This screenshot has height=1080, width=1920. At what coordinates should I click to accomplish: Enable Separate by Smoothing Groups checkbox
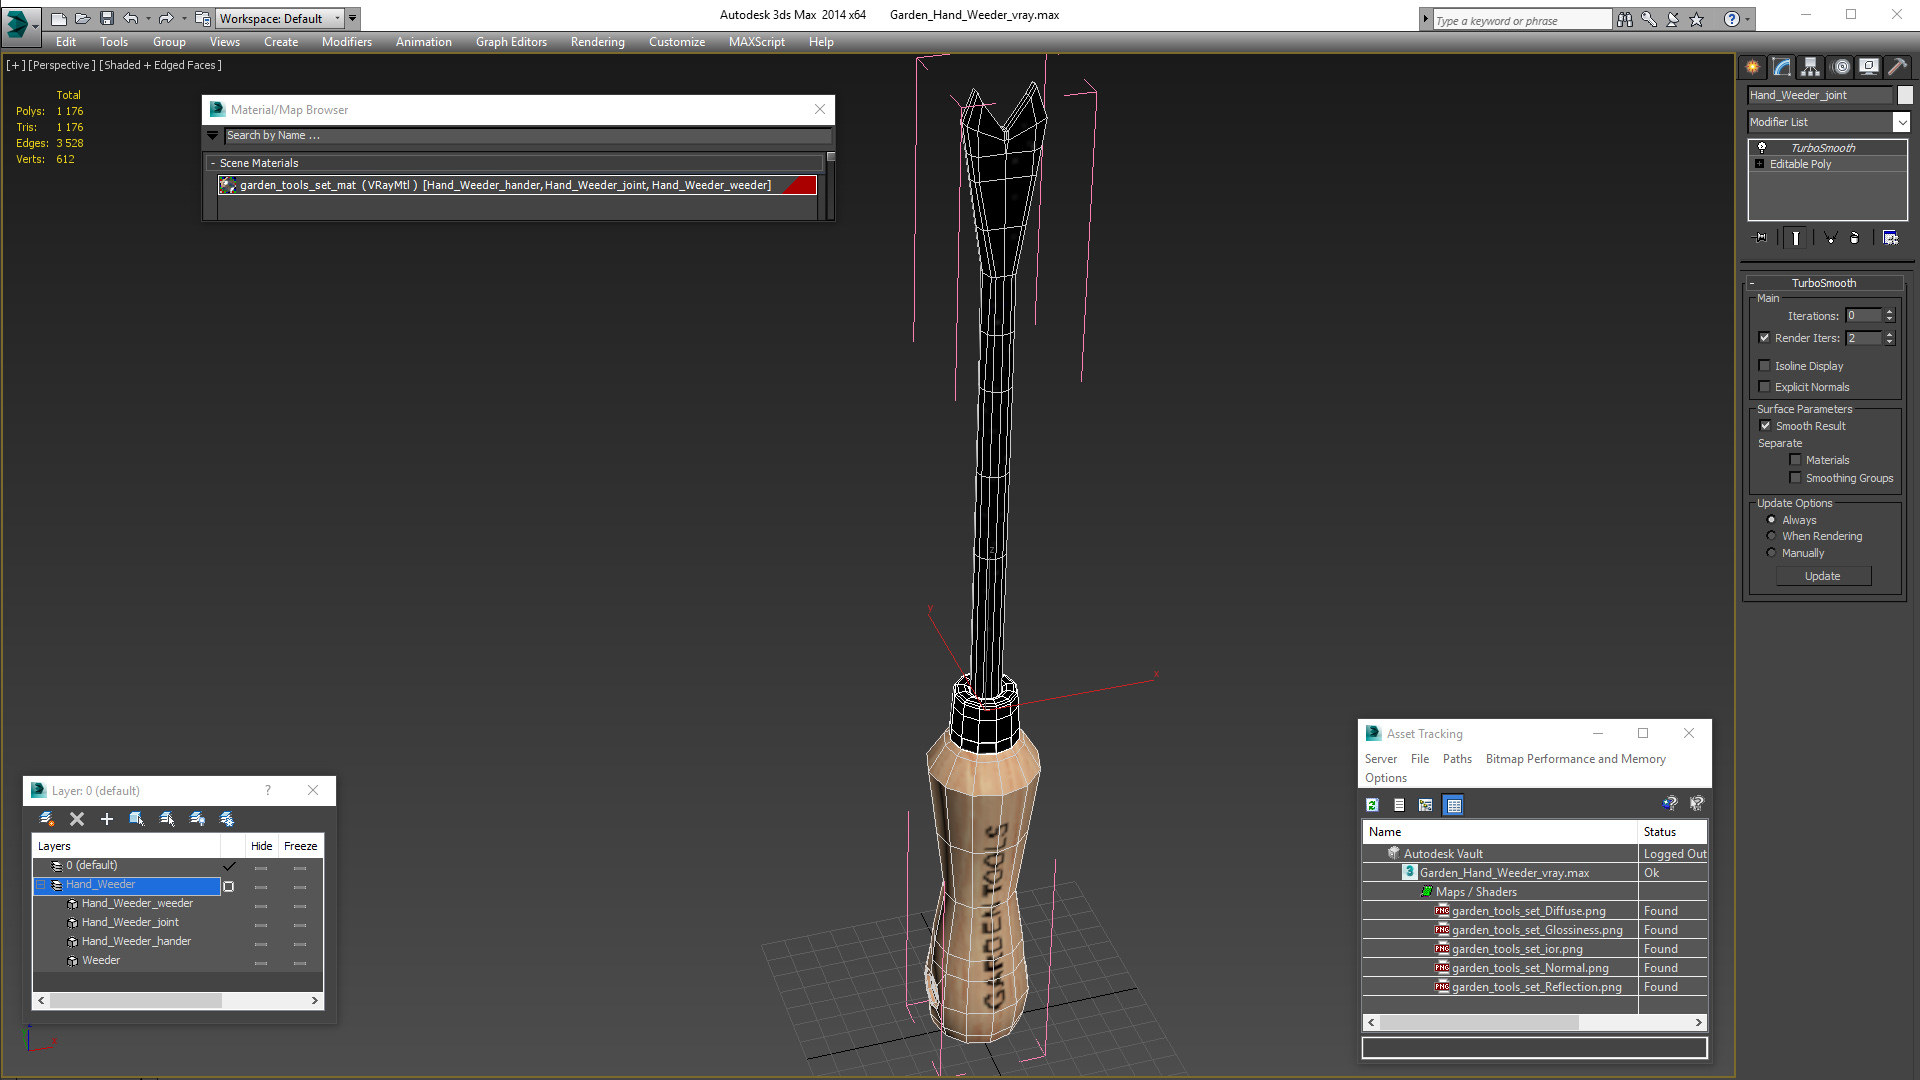[x=1795, y=478]
